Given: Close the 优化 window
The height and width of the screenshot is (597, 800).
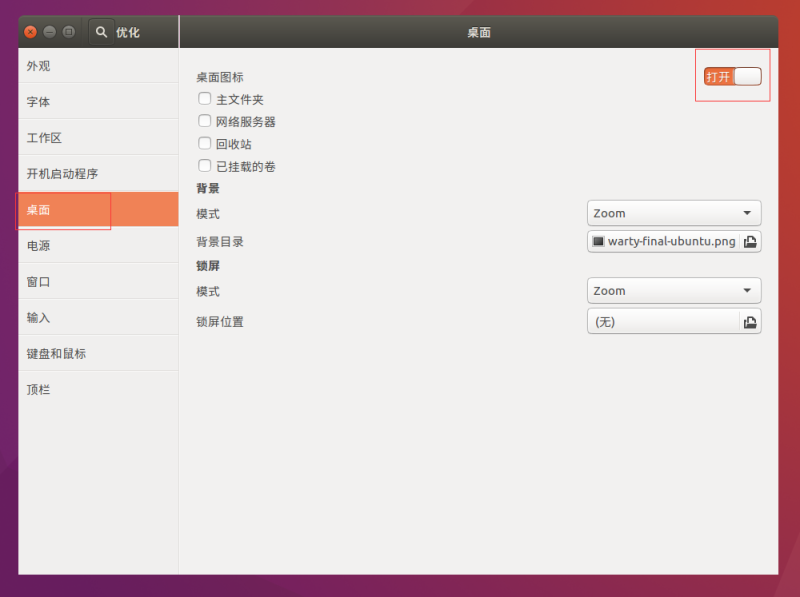Looking at the screenshot, I should (31, 32).
